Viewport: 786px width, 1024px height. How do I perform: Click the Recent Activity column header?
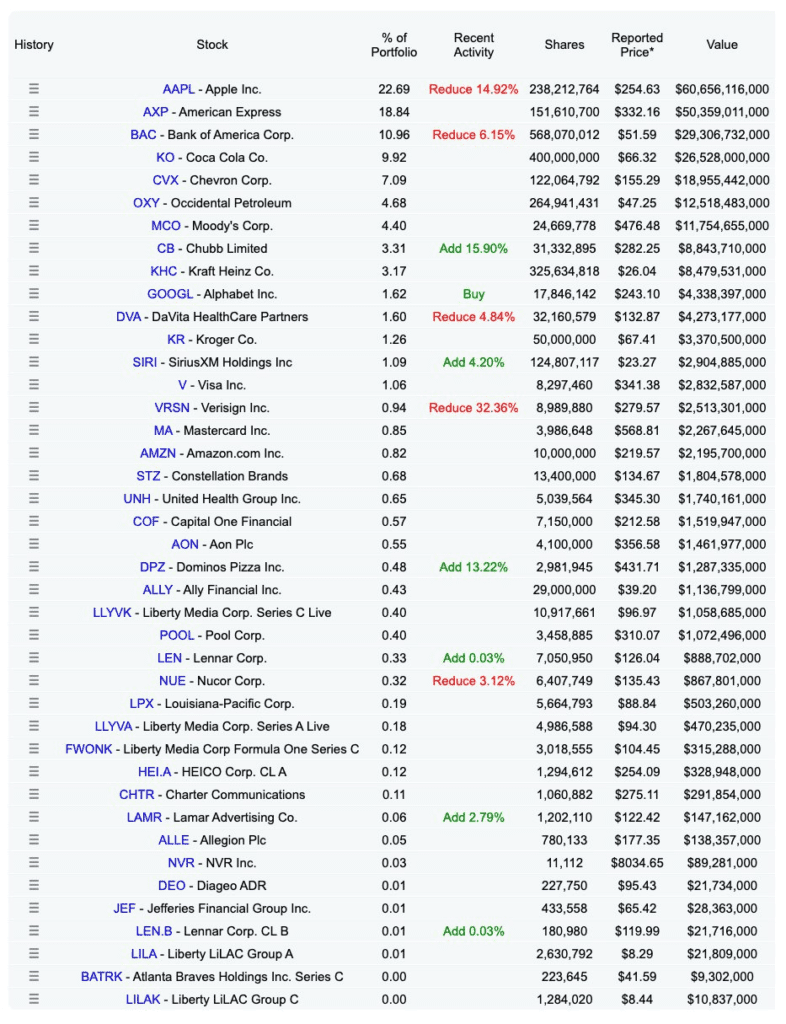pos(473,45)
